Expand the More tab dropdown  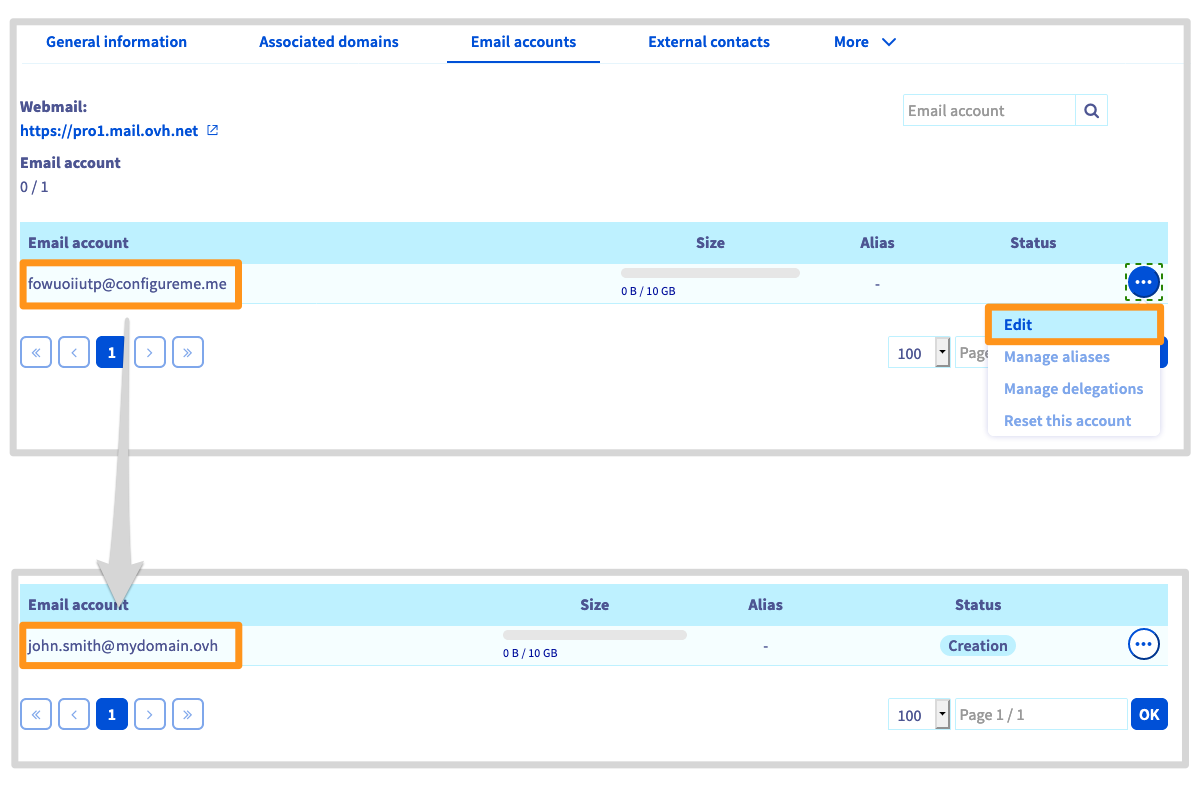point(865,42)
